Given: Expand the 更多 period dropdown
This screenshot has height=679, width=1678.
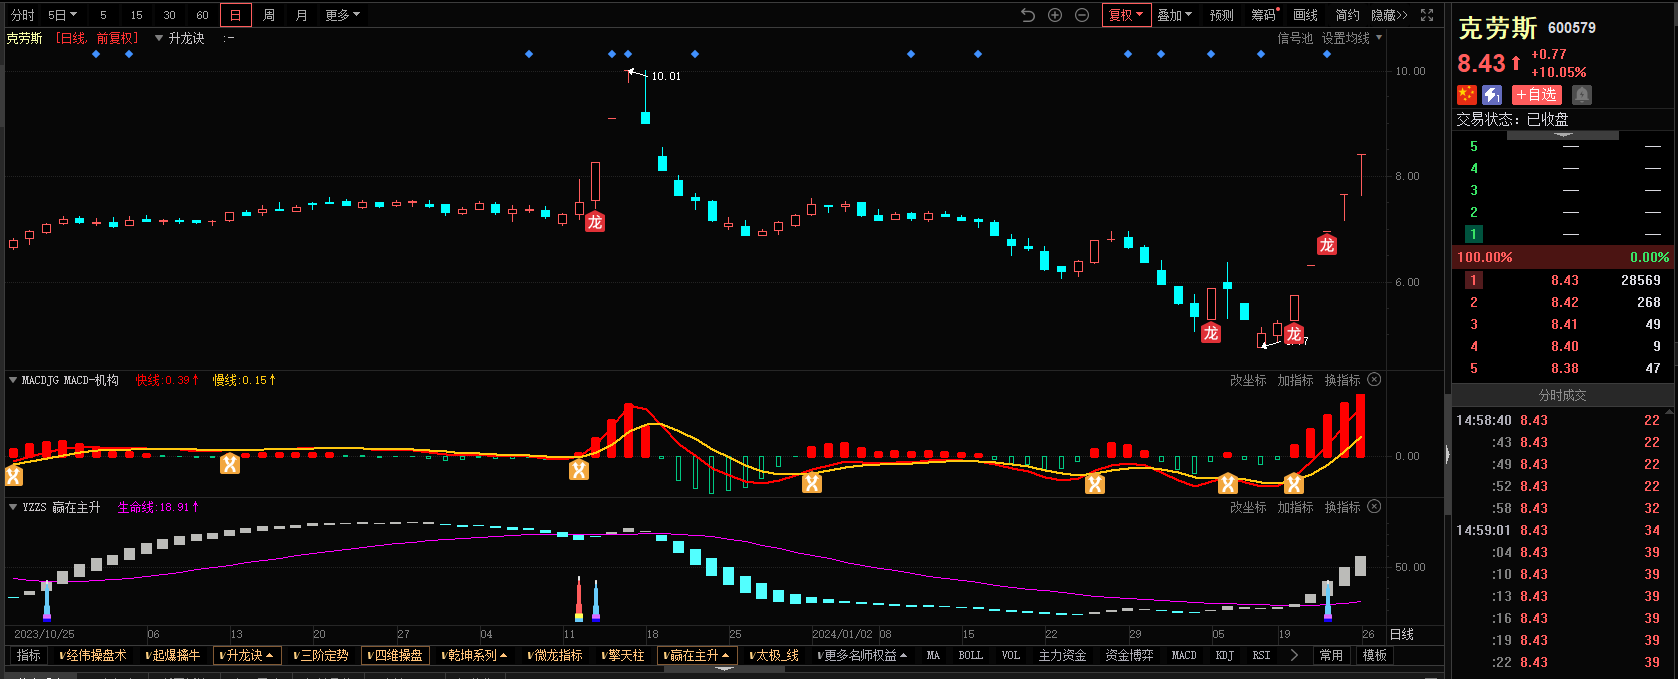Looking at the screenshot, I should 342,15.
